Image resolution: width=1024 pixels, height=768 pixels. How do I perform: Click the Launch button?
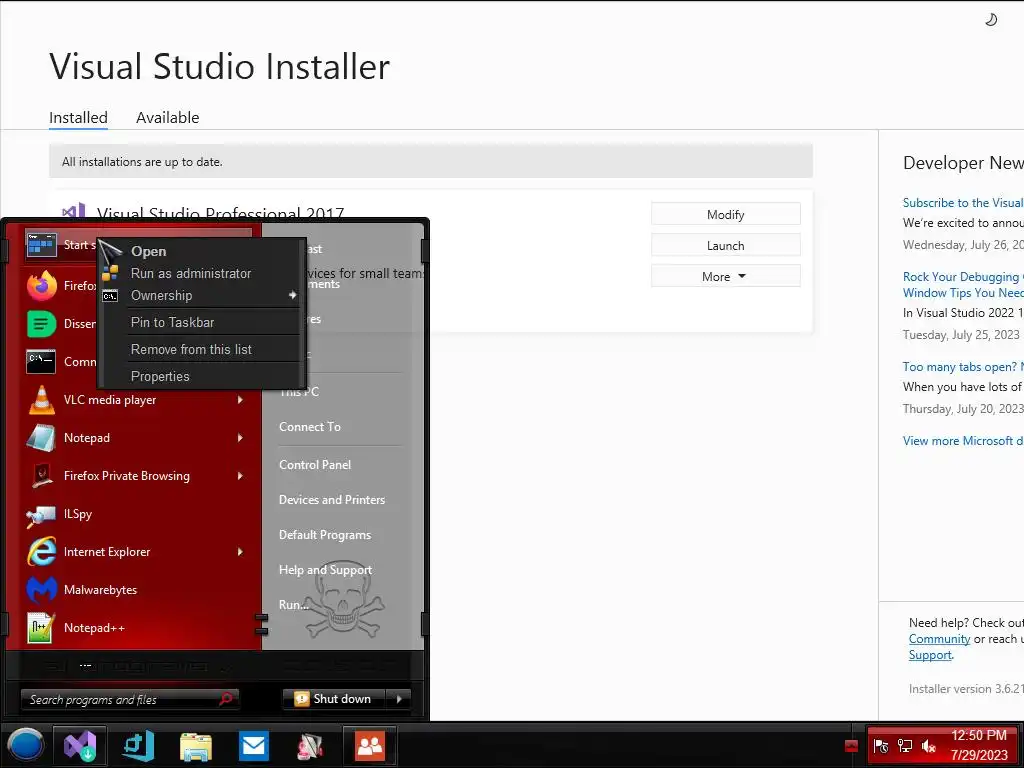click(725, 246)
